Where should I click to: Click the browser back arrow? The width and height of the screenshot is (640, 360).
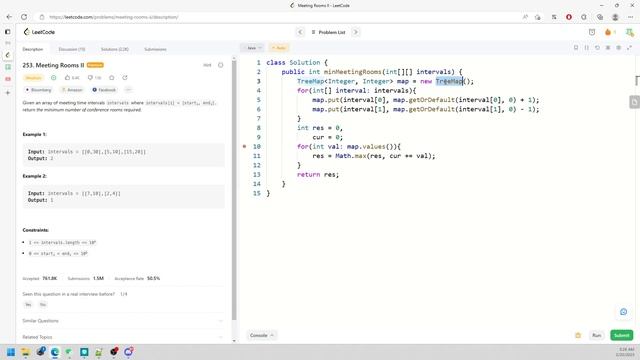coord(9,17)
